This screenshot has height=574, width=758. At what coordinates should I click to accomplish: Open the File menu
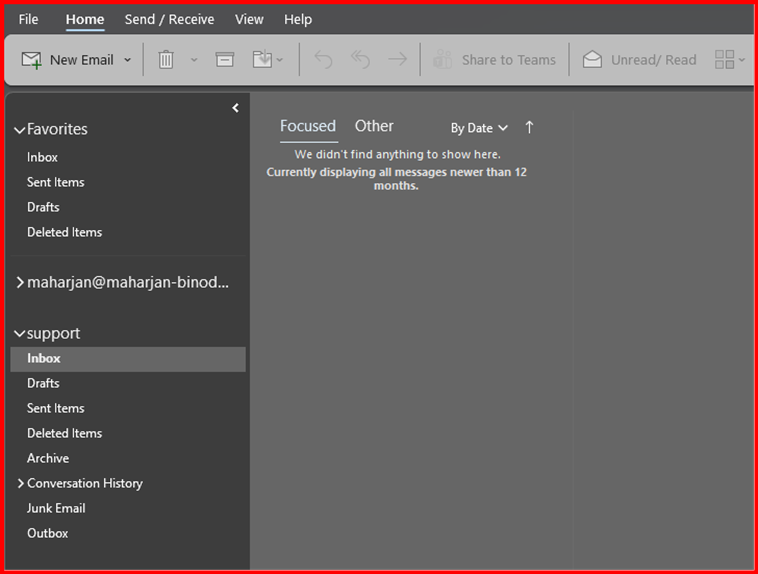coord(28,19)
